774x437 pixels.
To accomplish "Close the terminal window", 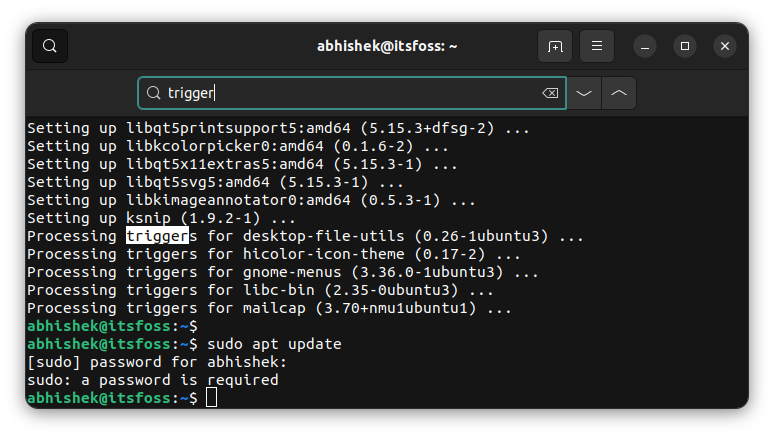I will point(725,46).
